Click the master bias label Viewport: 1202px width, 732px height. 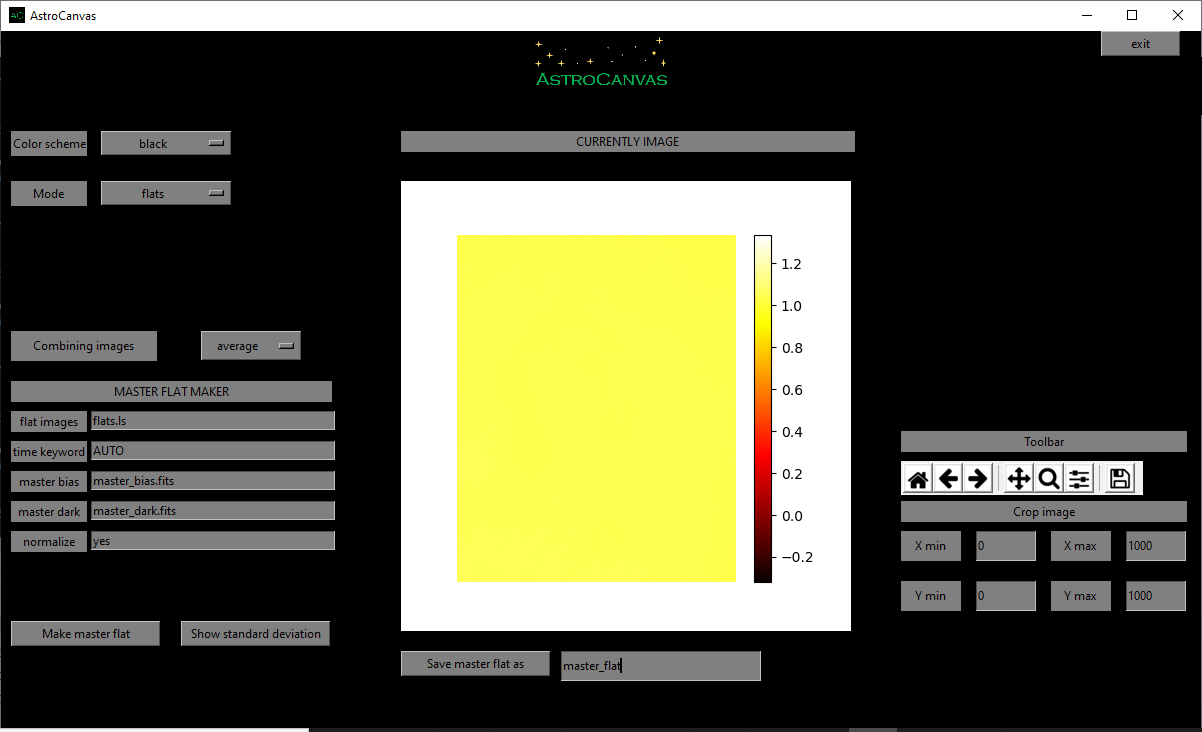click(x=49, y=481)
